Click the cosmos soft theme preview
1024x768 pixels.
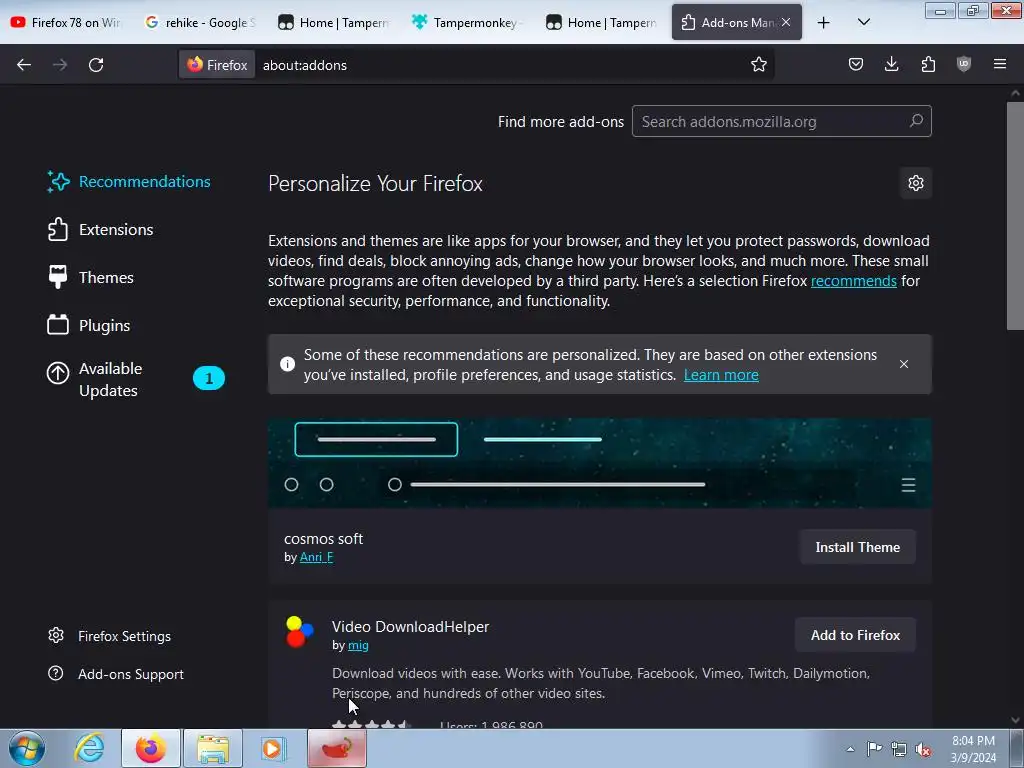tap(600, 463)
